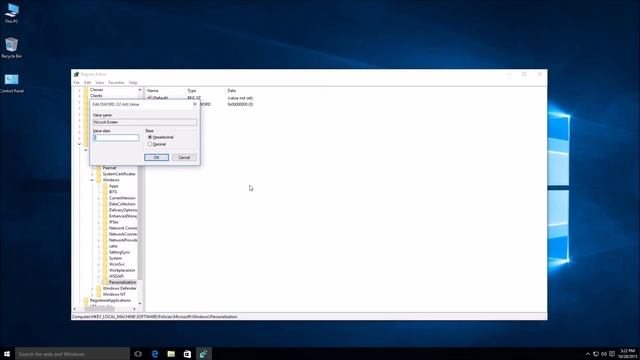Select Registry Editor taskbar icon
The height and width of the screenshot is (360, 640).
pos(203,354)
